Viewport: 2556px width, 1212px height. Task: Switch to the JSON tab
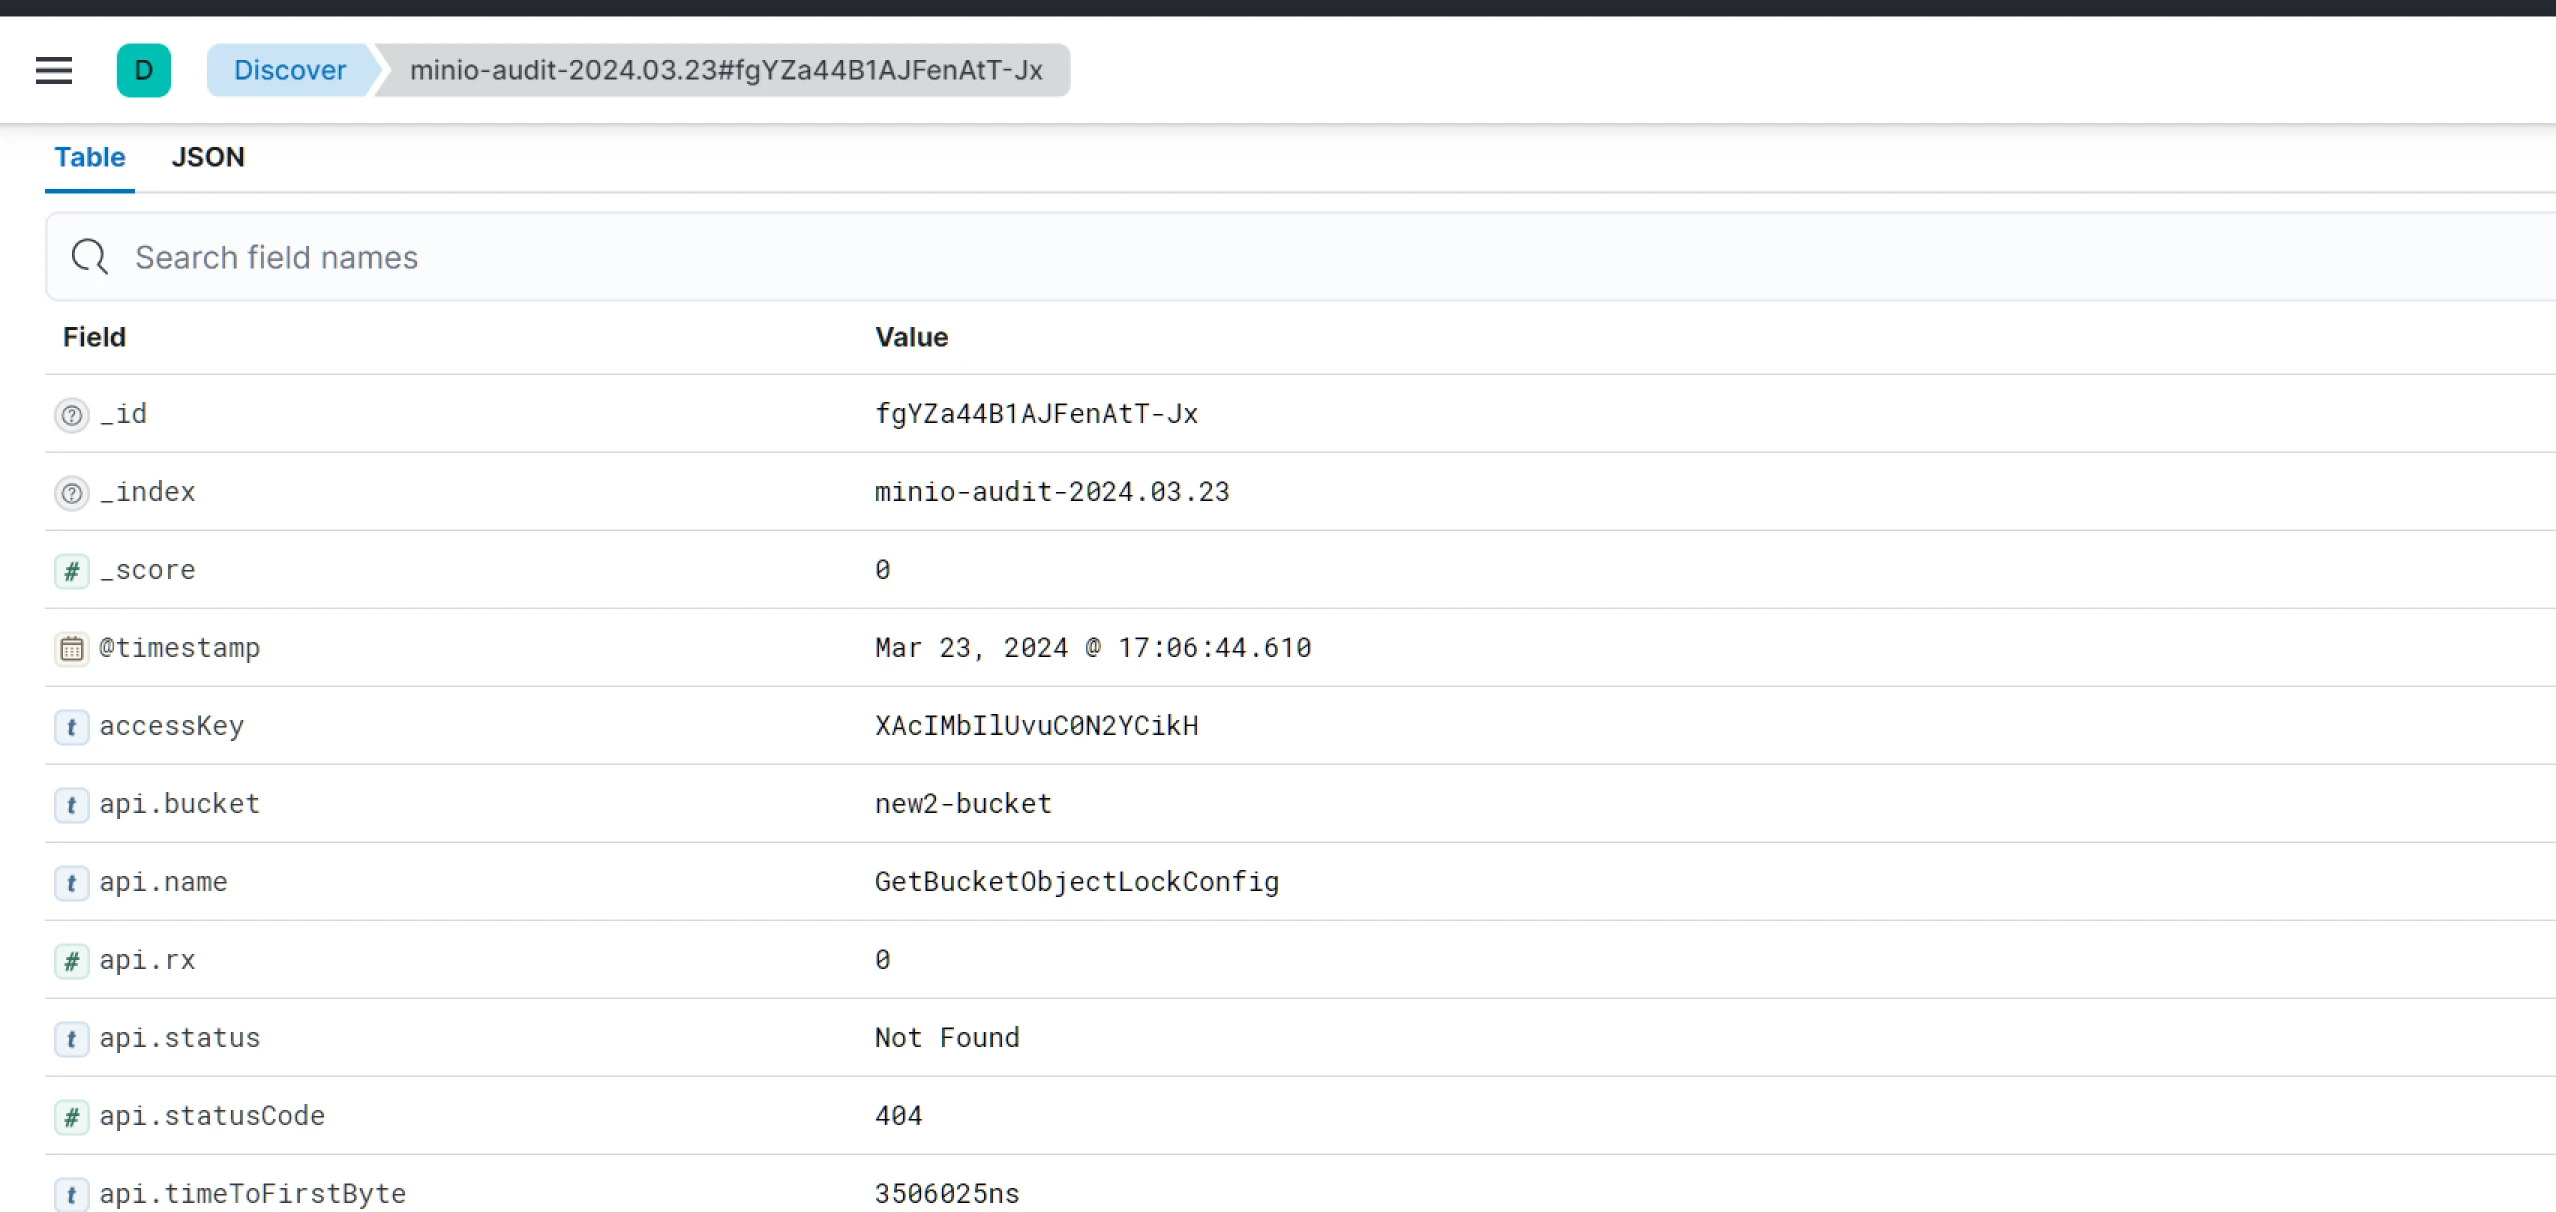pos(207,156)
